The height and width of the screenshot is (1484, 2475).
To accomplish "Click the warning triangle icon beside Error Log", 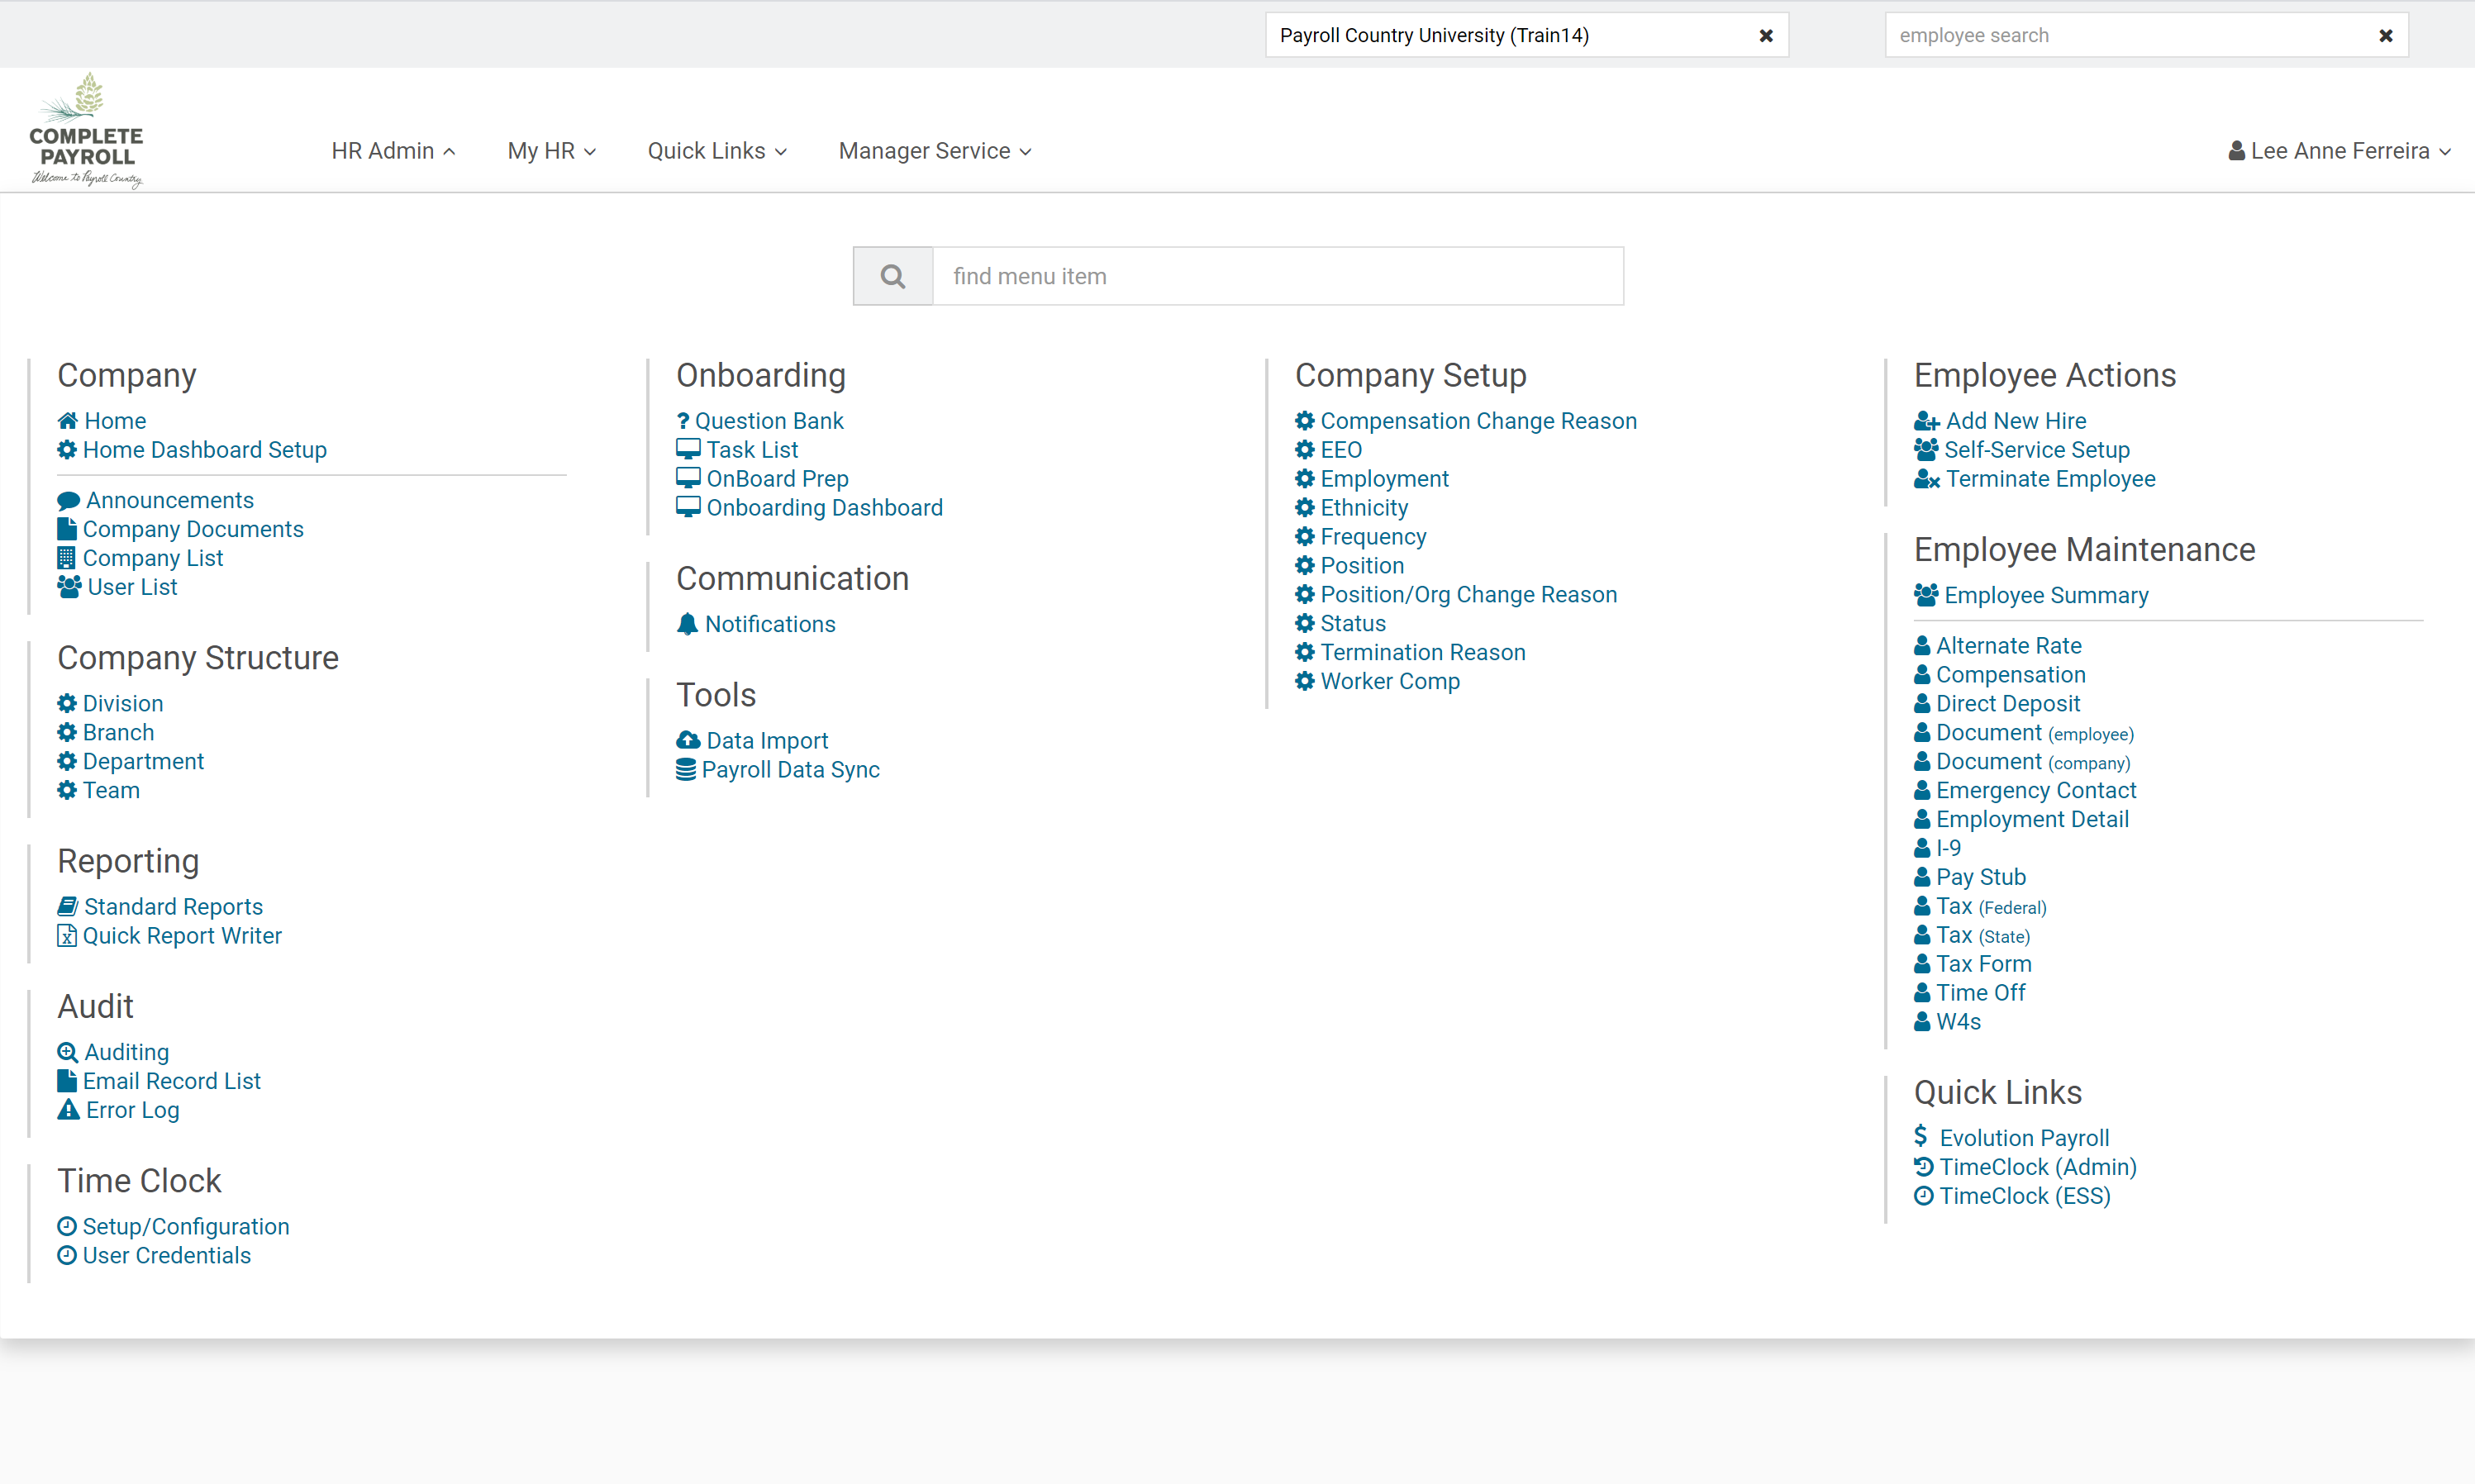I will tap(69, 1110).
